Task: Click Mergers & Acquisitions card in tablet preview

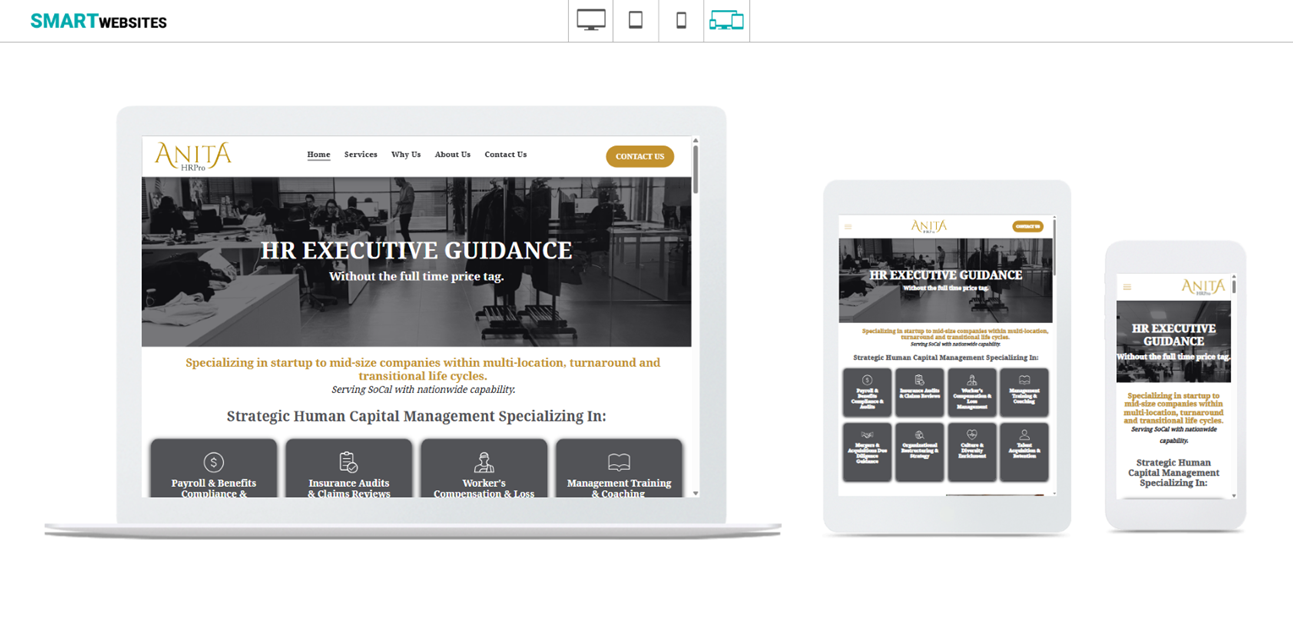Action: [x=867, y=452]
